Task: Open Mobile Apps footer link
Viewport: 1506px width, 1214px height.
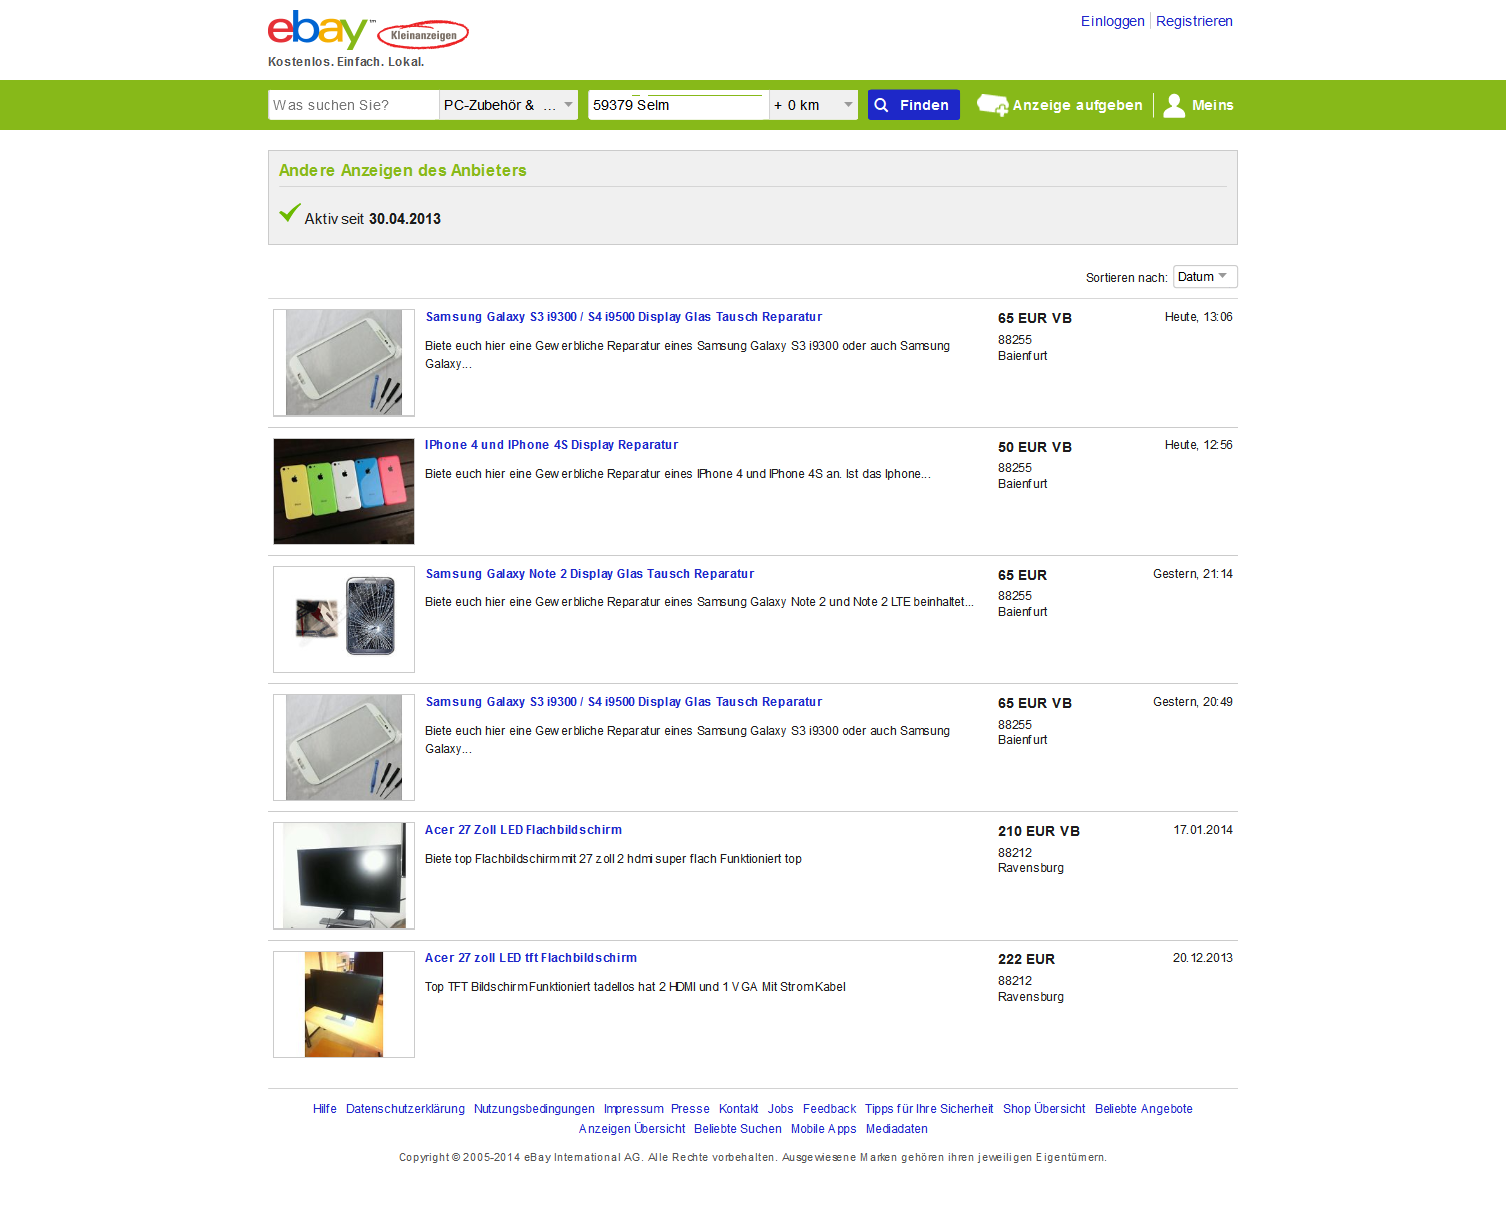Action: click(823, 1129)
